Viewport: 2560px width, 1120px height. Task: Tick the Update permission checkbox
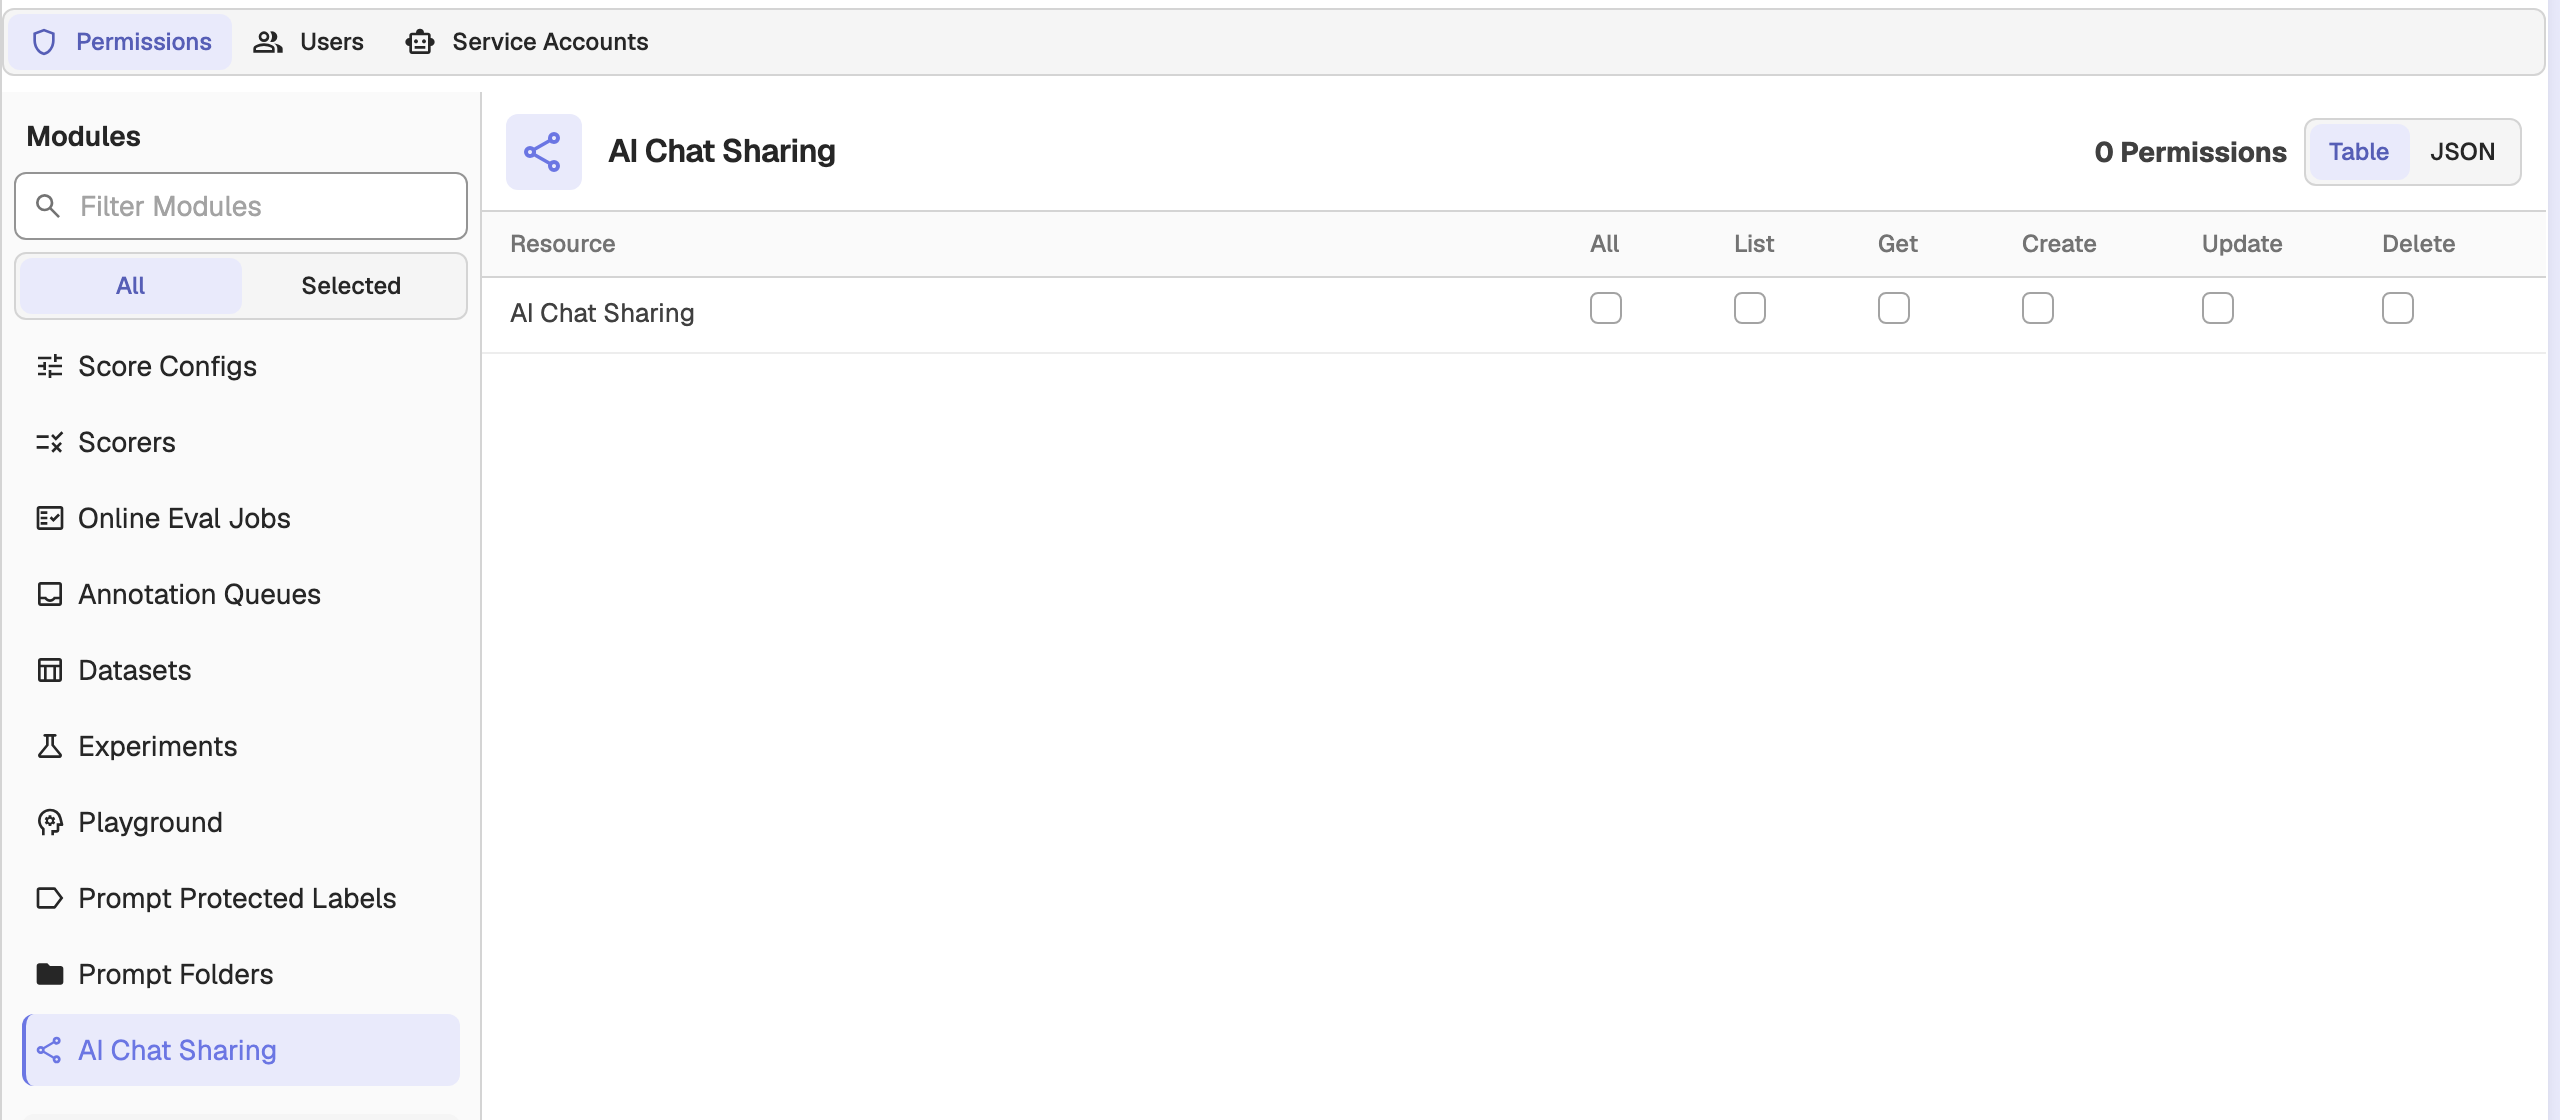tap(2218, 308)
